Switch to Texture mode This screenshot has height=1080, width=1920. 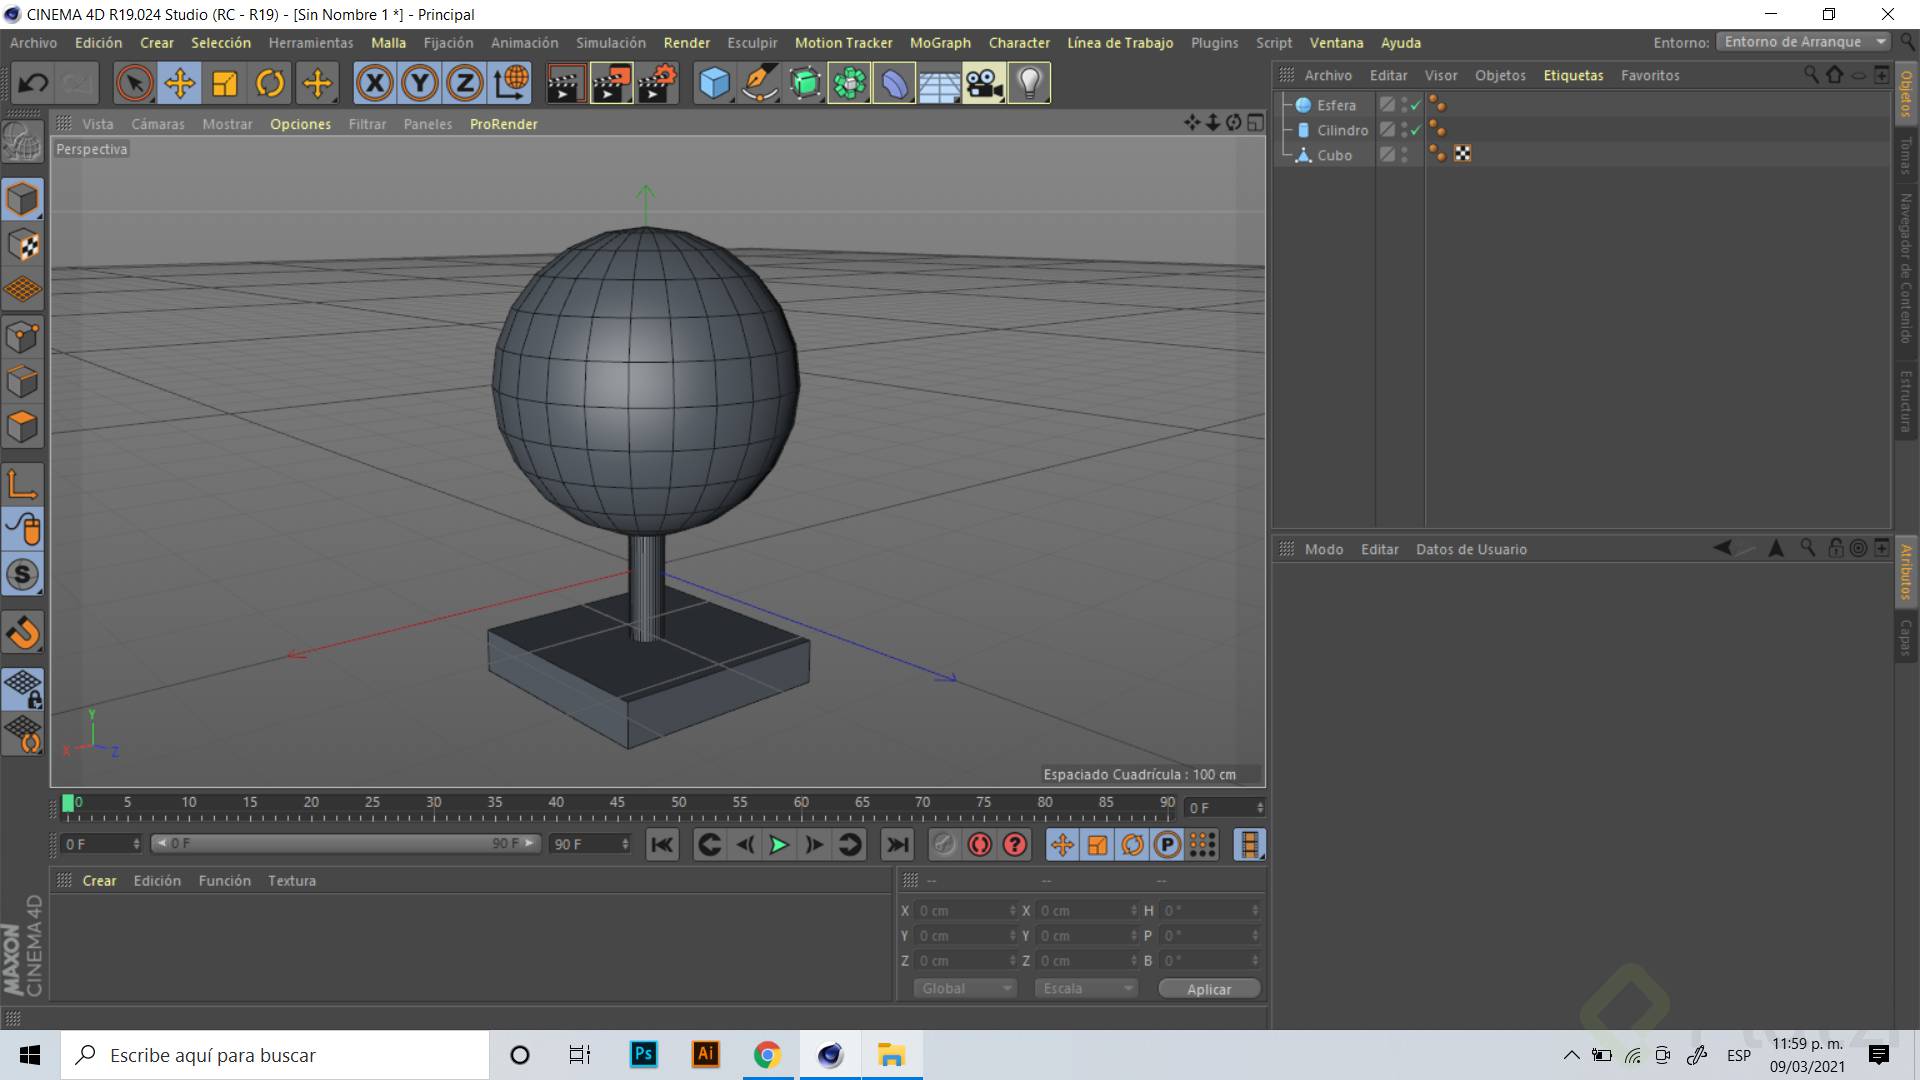(22, 245)
